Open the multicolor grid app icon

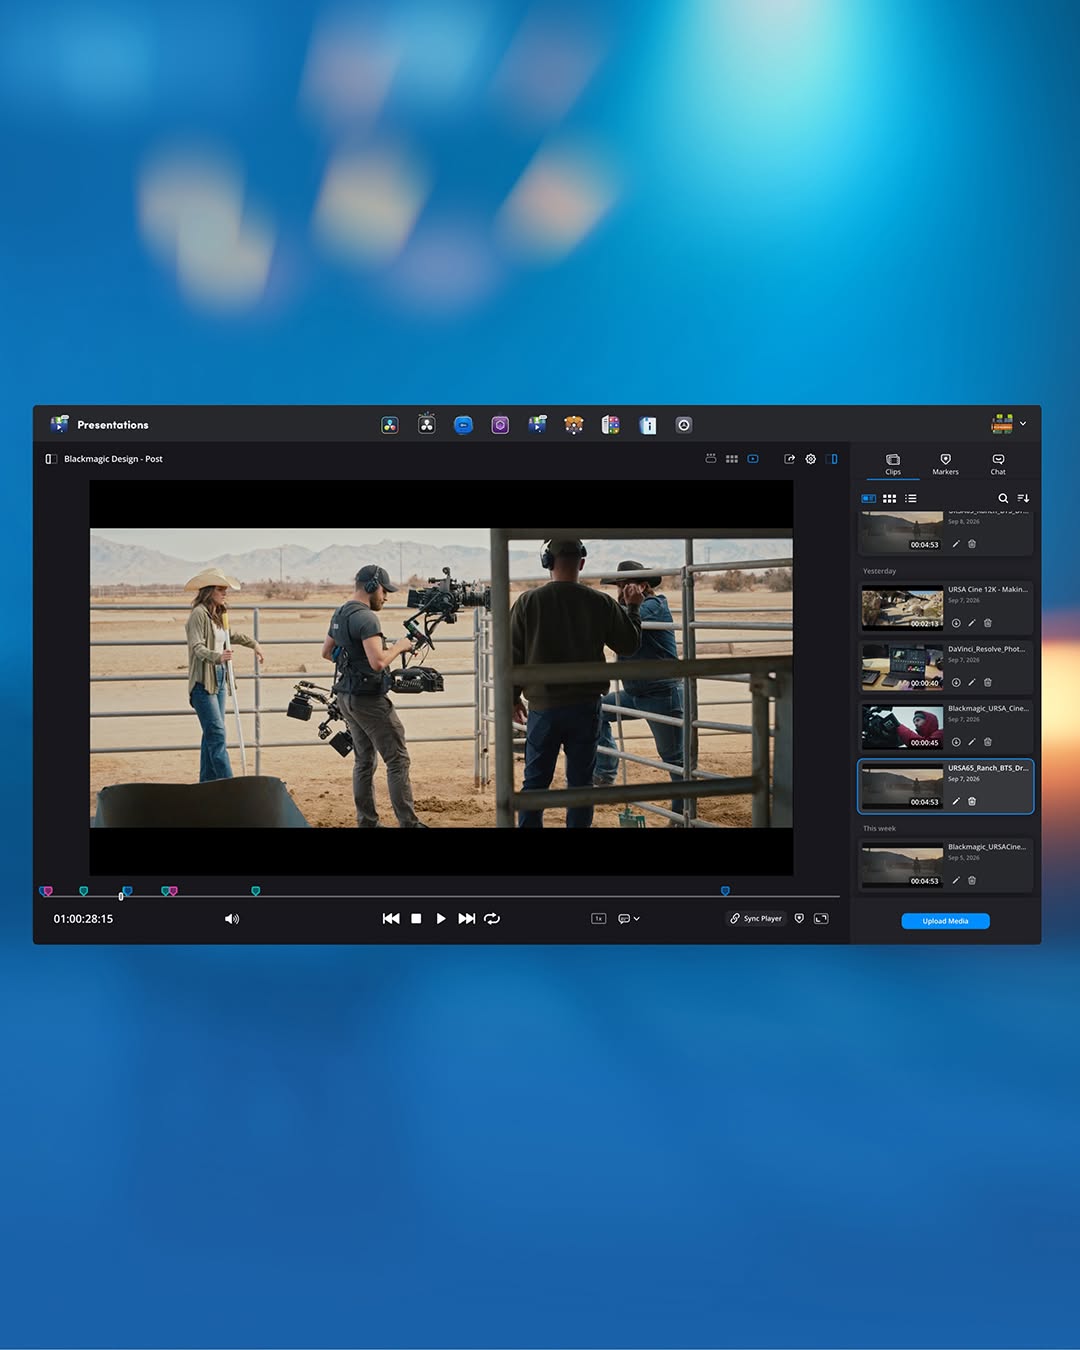pos(611,425)
